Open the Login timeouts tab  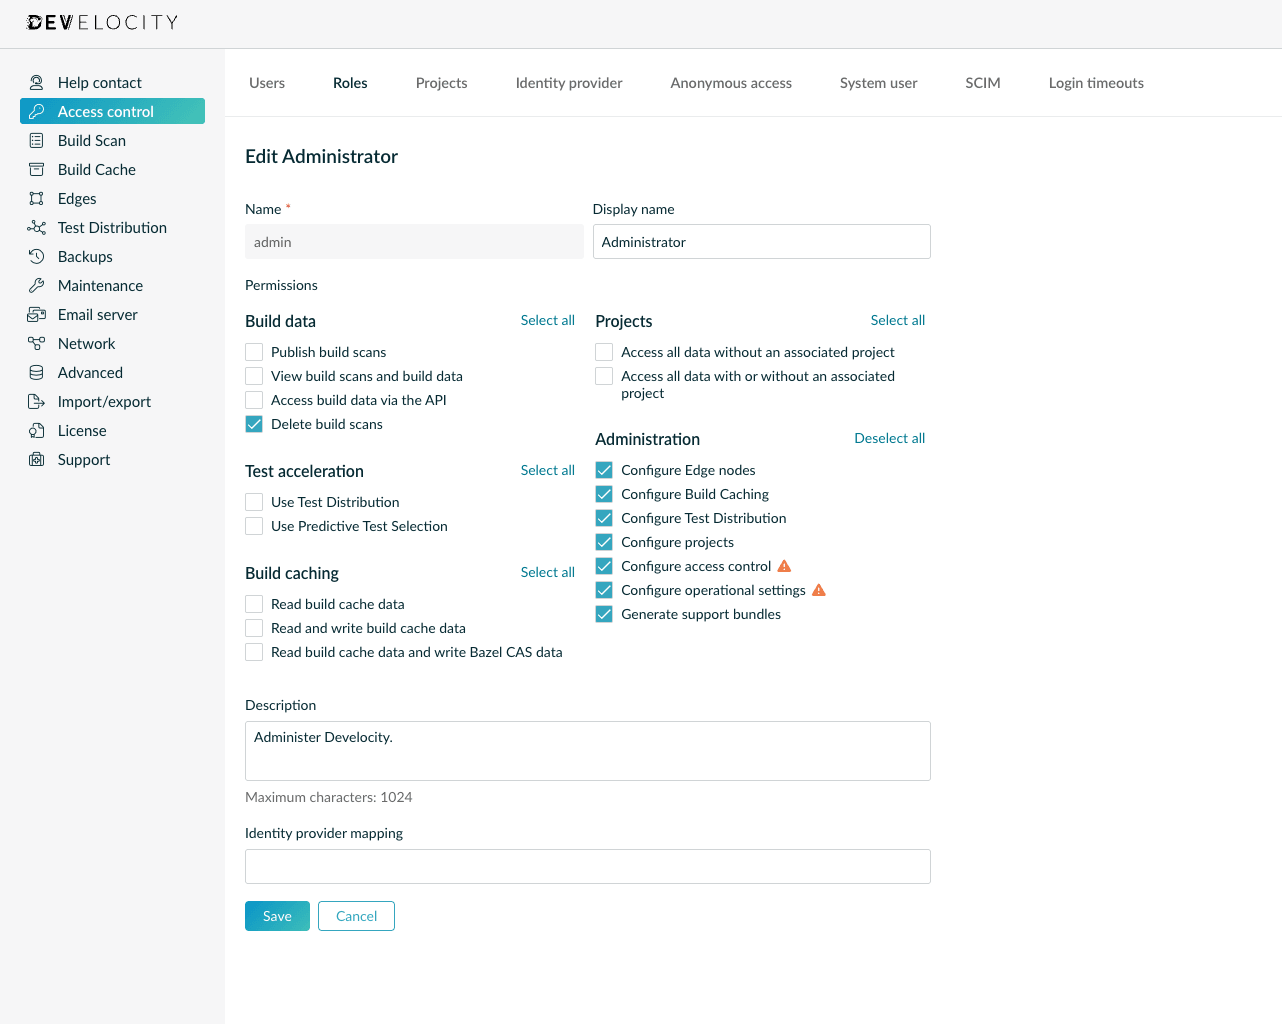pyautogui.click(x=1096, y=83)
